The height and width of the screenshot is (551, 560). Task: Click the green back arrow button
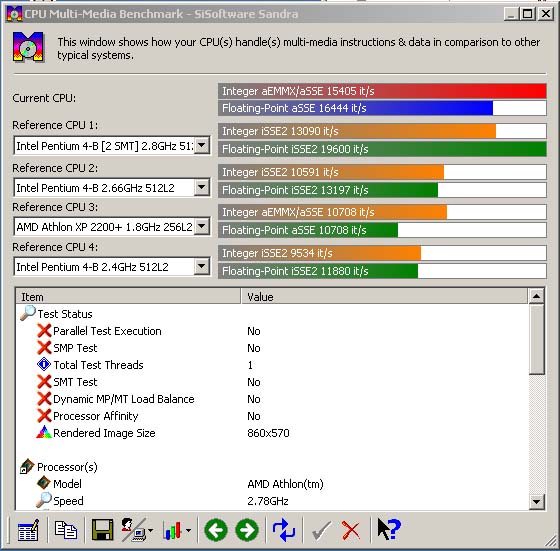(216, 530)
